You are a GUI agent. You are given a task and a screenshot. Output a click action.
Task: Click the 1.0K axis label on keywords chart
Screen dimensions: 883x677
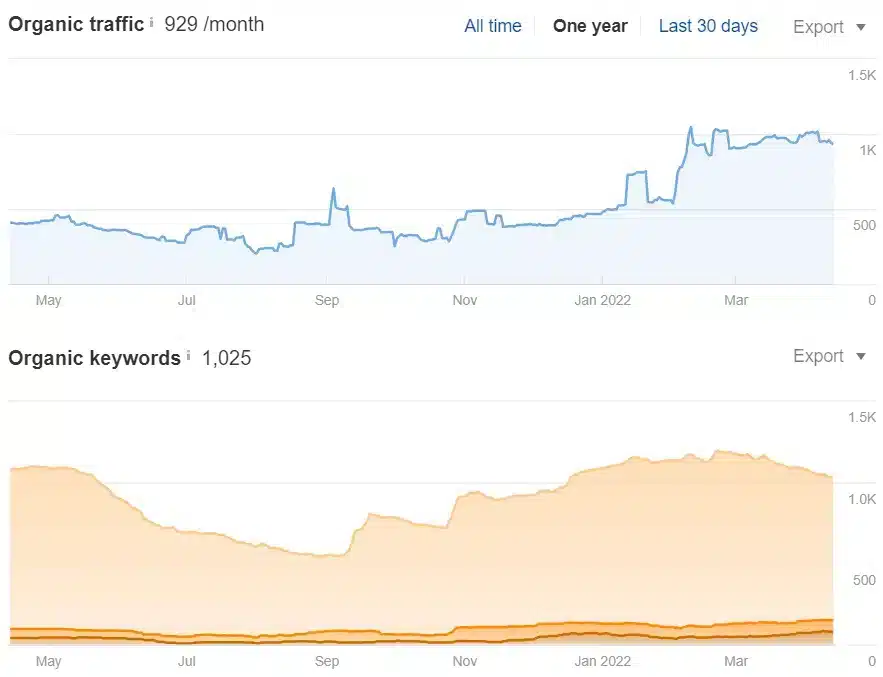click(861, 498)
